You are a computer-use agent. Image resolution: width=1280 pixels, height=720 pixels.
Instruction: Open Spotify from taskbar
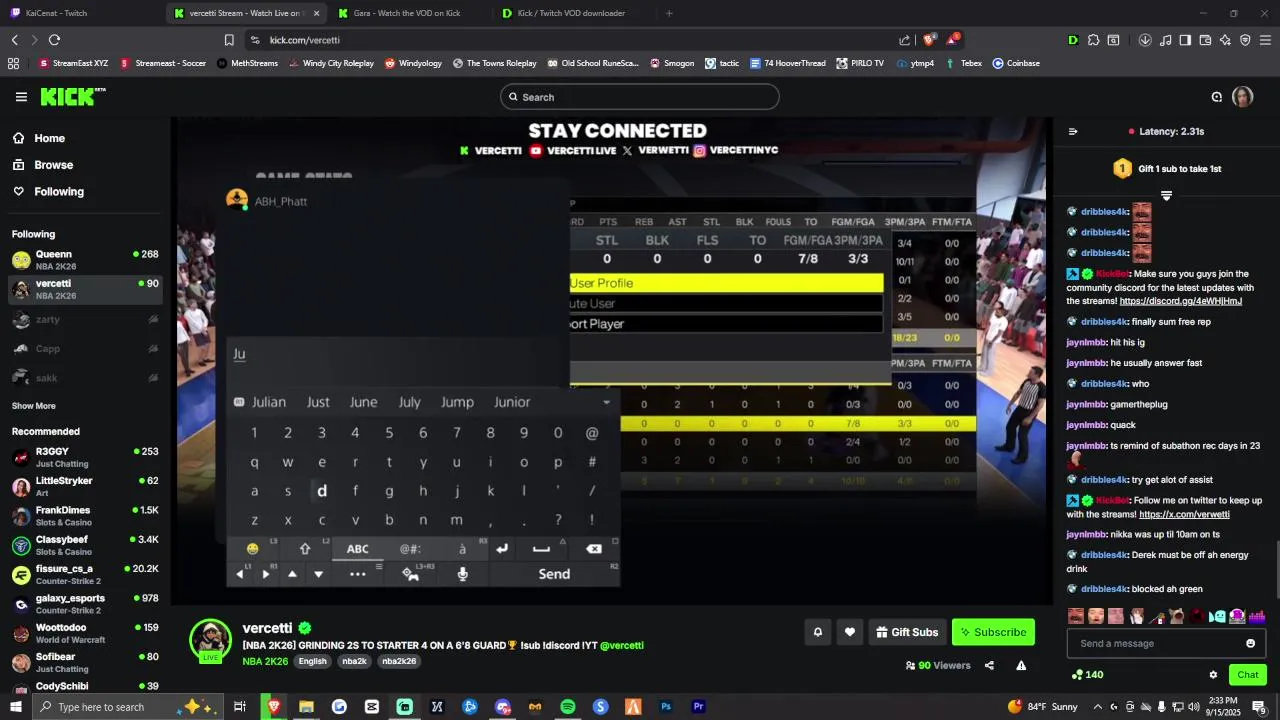point(568,707)
